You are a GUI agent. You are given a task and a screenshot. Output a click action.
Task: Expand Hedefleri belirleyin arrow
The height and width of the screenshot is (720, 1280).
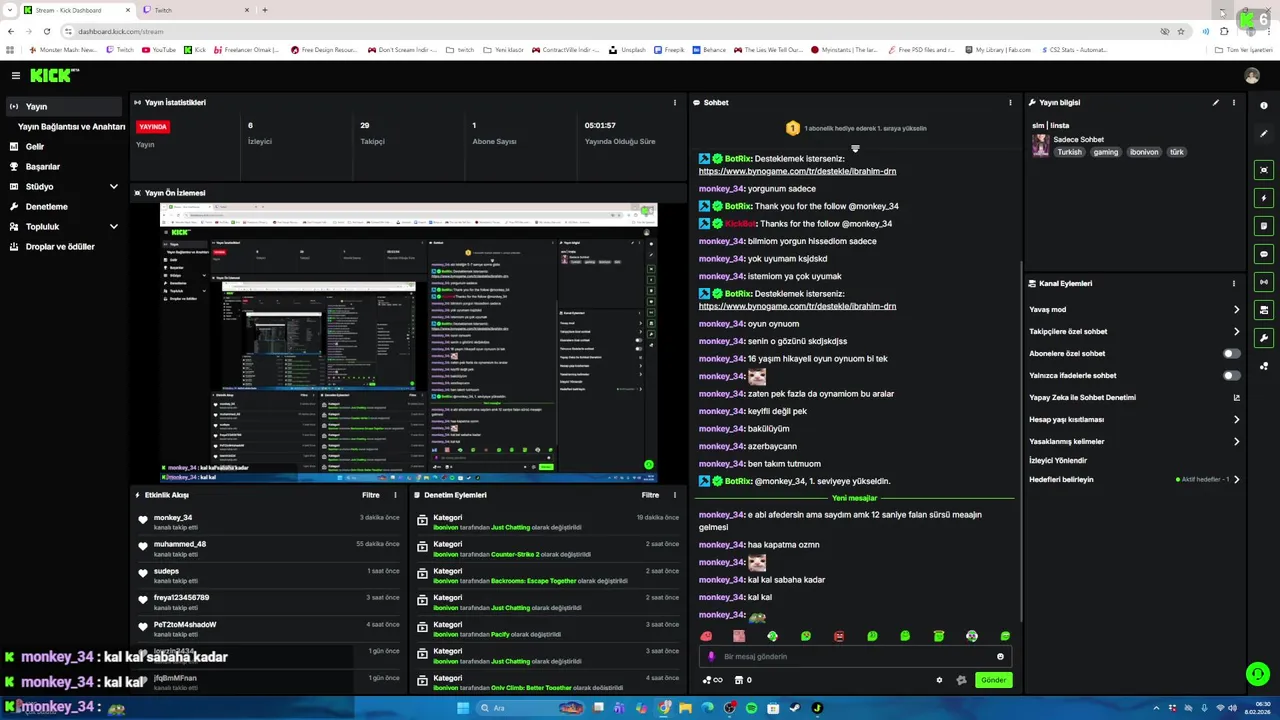[1236, 479]
